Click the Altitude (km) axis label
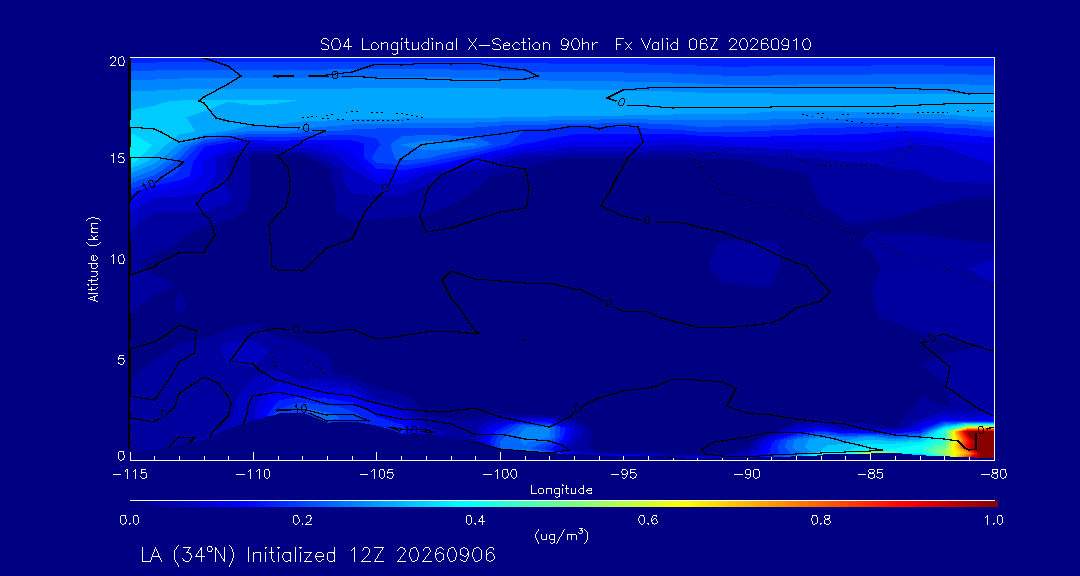The image size is (1080, 576). [x=93, y=260]
